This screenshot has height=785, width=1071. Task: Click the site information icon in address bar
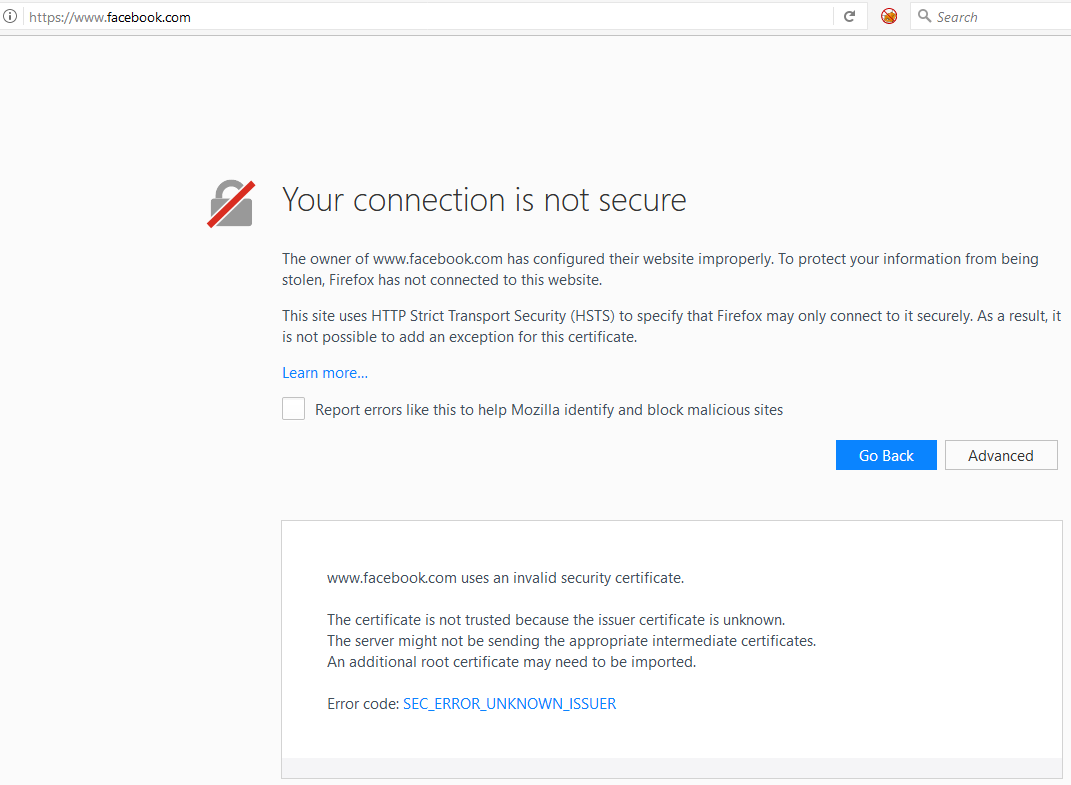tap(10, 17)
